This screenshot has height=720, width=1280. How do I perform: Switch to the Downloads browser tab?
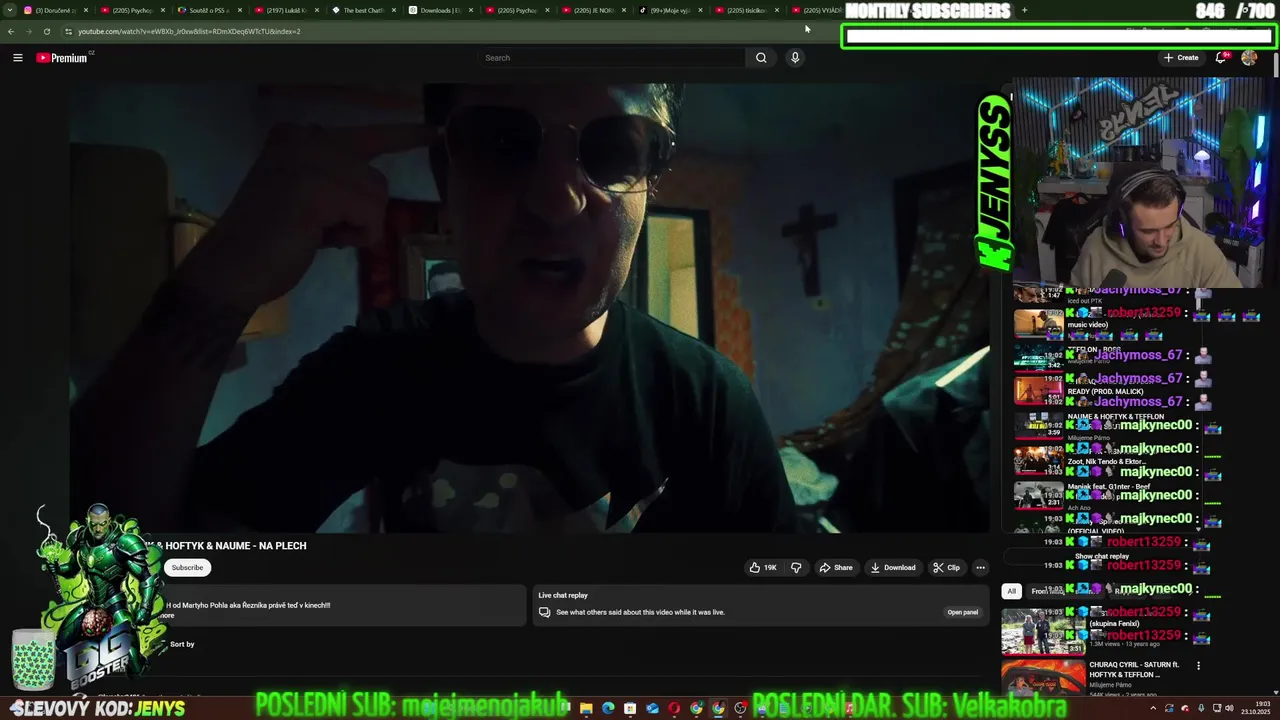[438, 10]
